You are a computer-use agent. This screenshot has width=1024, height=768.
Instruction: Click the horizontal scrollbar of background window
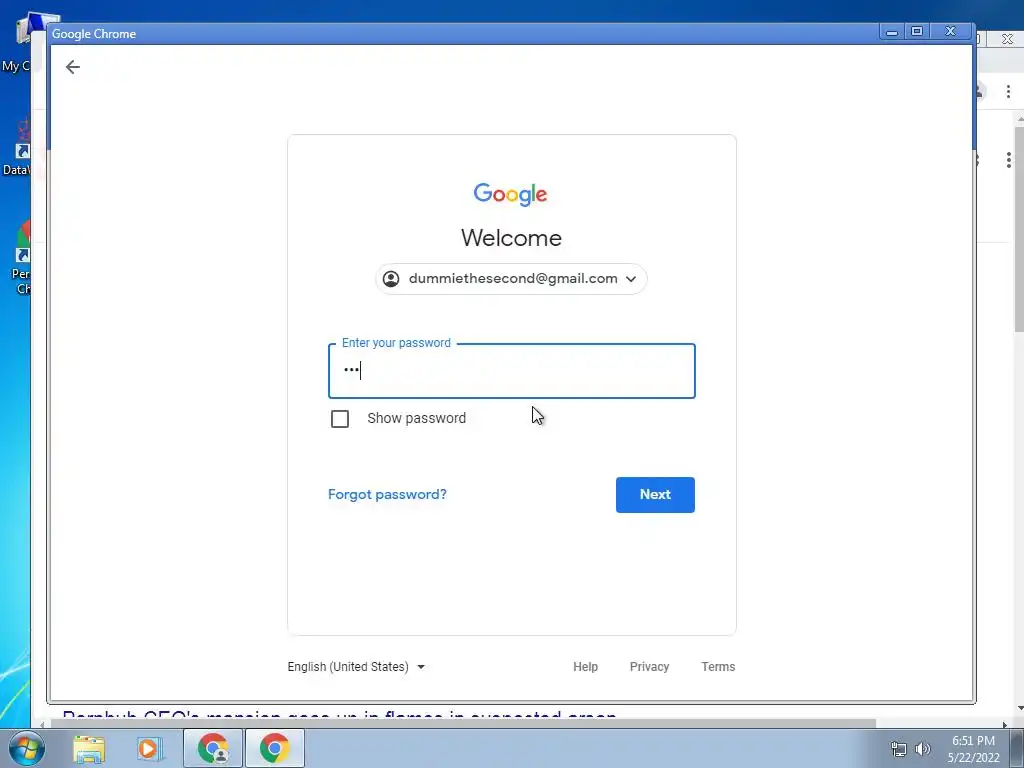pos(464,724)
